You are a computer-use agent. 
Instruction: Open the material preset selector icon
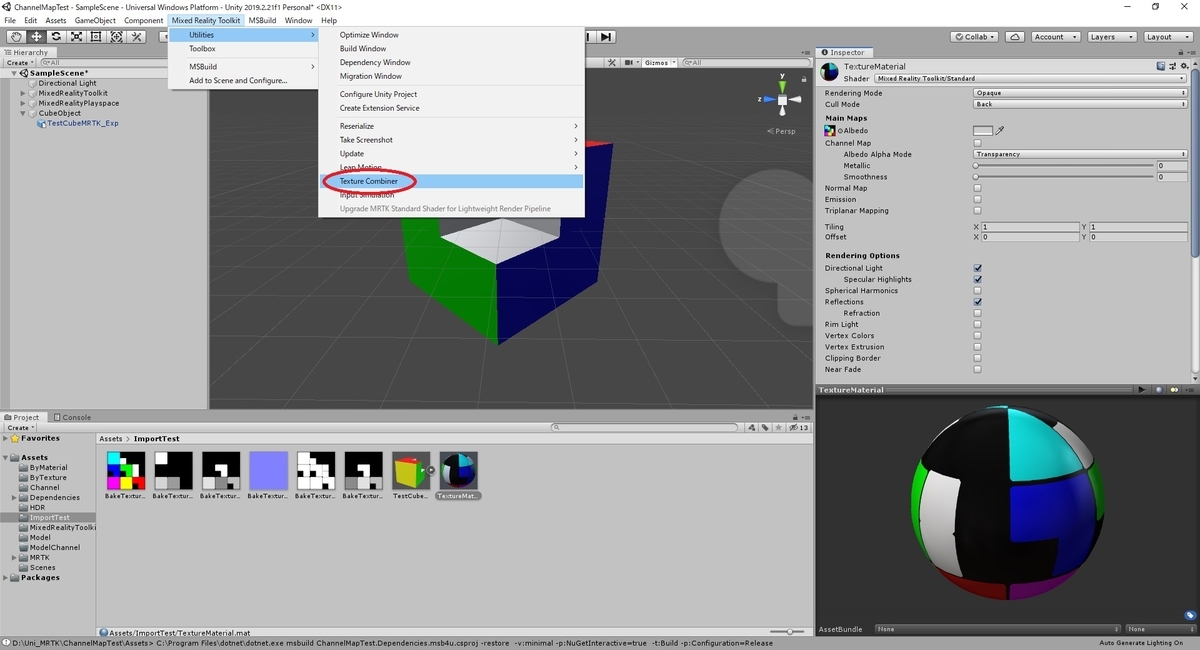coord(1171,67)
